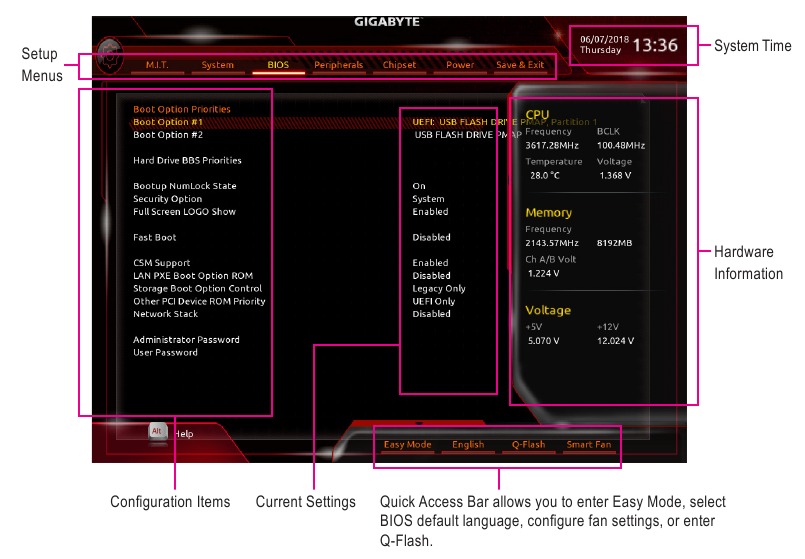Switch to the Peripherals tab

338,65
